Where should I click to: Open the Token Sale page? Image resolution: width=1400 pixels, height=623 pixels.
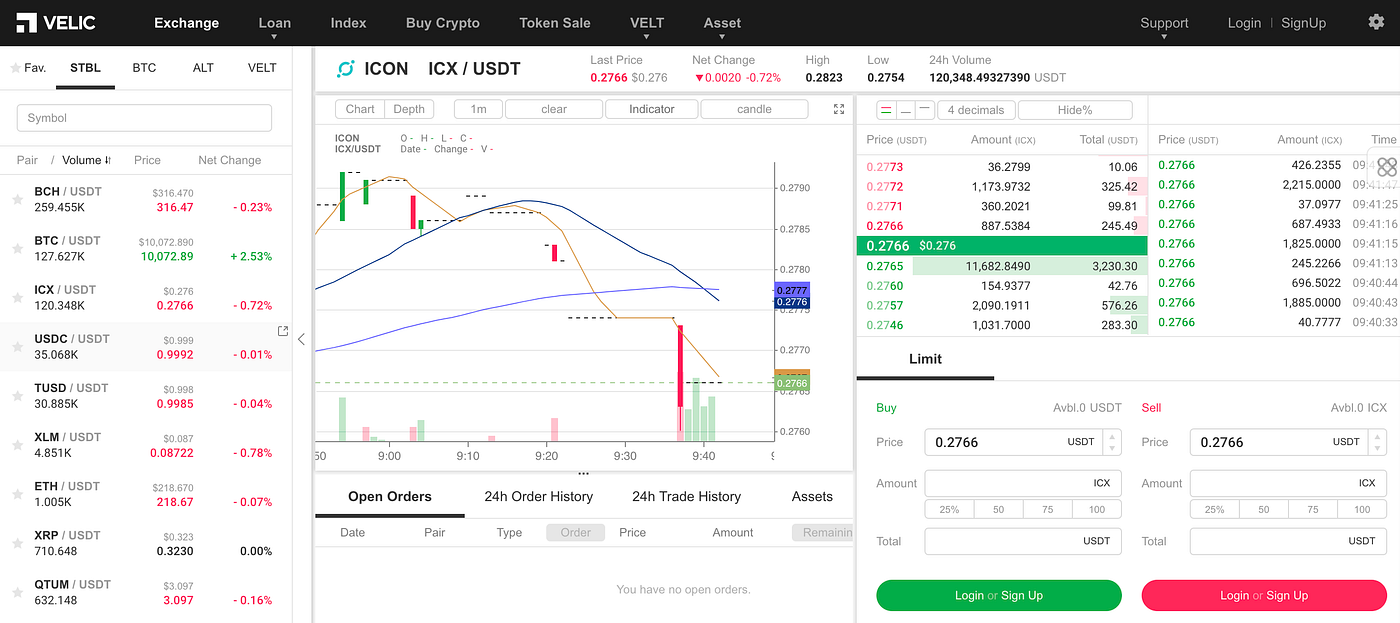(555, 22)
